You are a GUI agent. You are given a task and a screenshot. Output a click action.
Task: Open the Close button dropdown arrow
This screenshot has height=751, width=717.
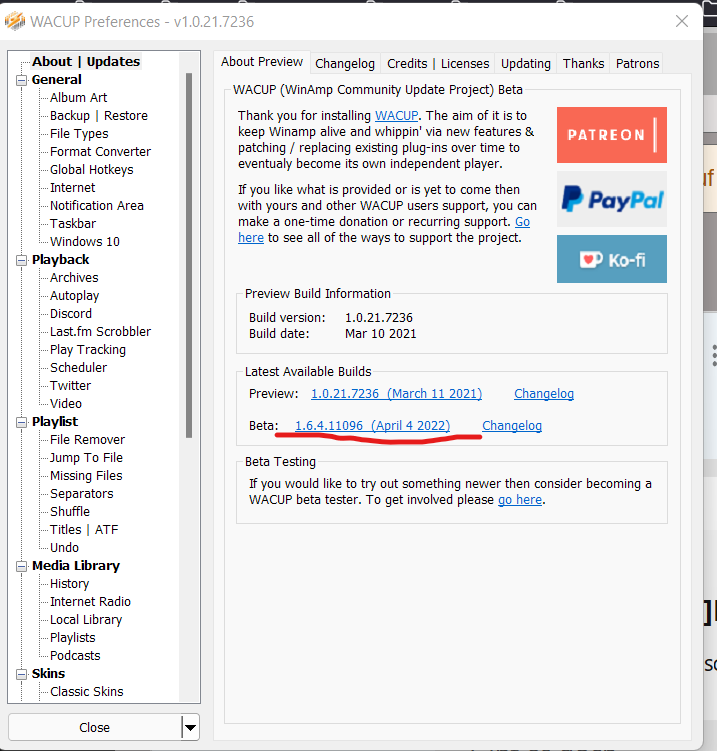[x=190, y=728]
